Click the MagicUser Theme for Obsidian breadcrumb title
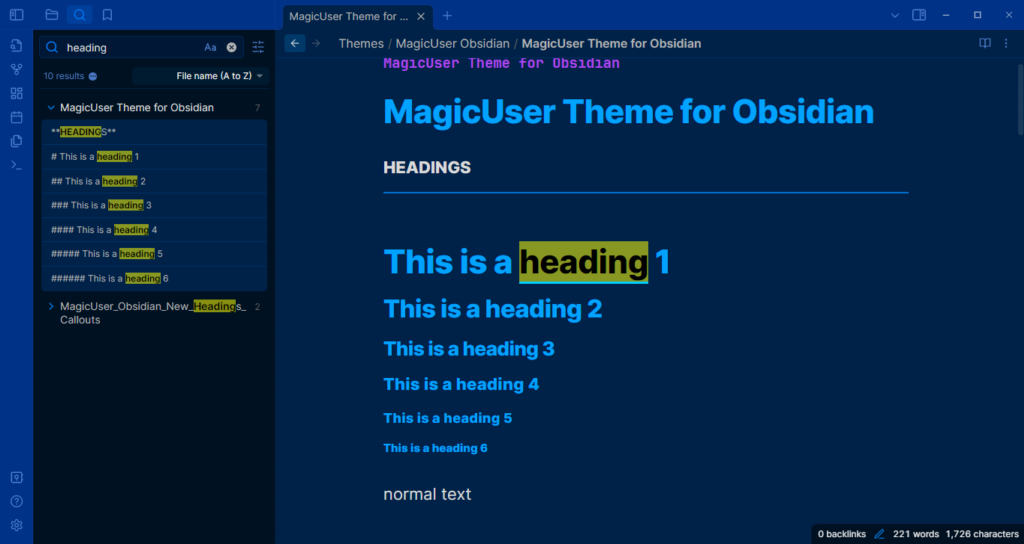 point(611,44)
